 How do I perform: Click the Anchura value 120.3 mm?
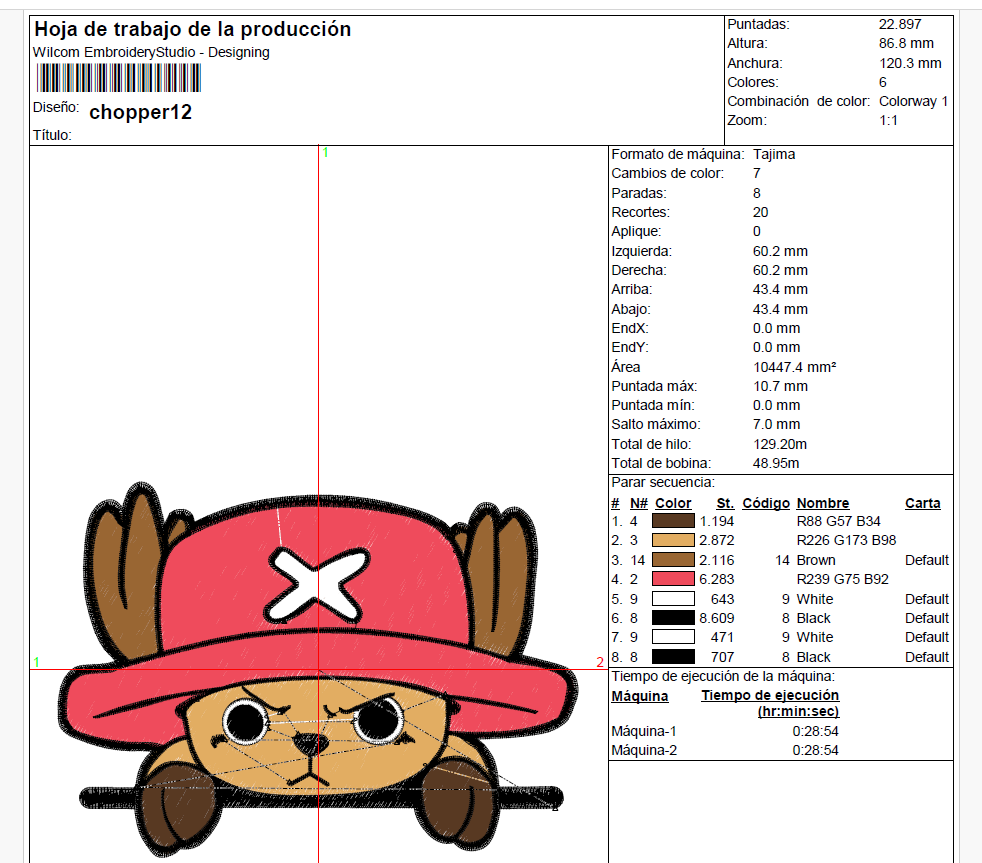(910, 63)
